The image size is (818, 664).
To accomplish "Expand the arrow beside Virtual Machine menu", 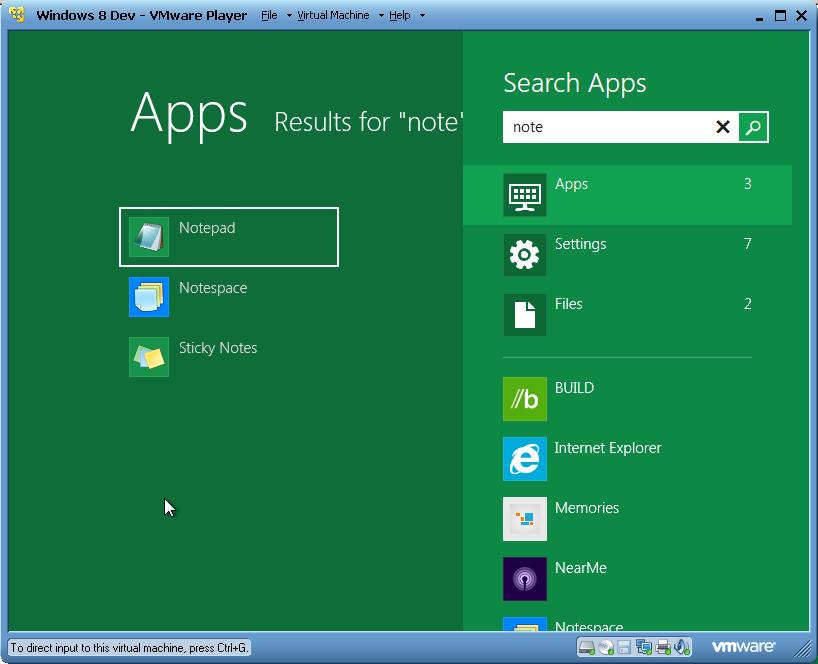I will (381, 16).
